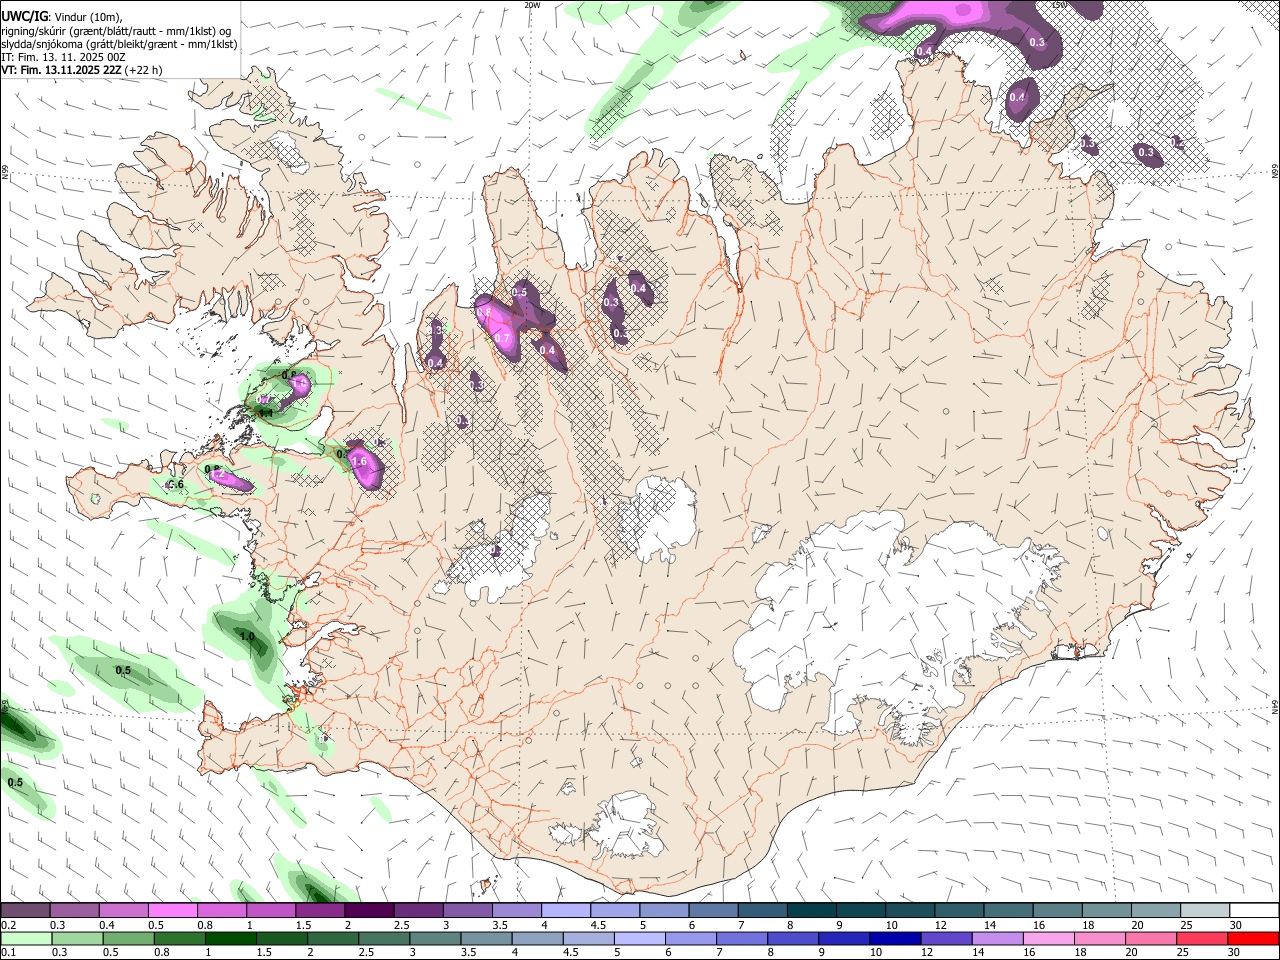Click the 64N latitude label
The width and height of the screenshot is (1280, 960).
tap(1275, 706)
